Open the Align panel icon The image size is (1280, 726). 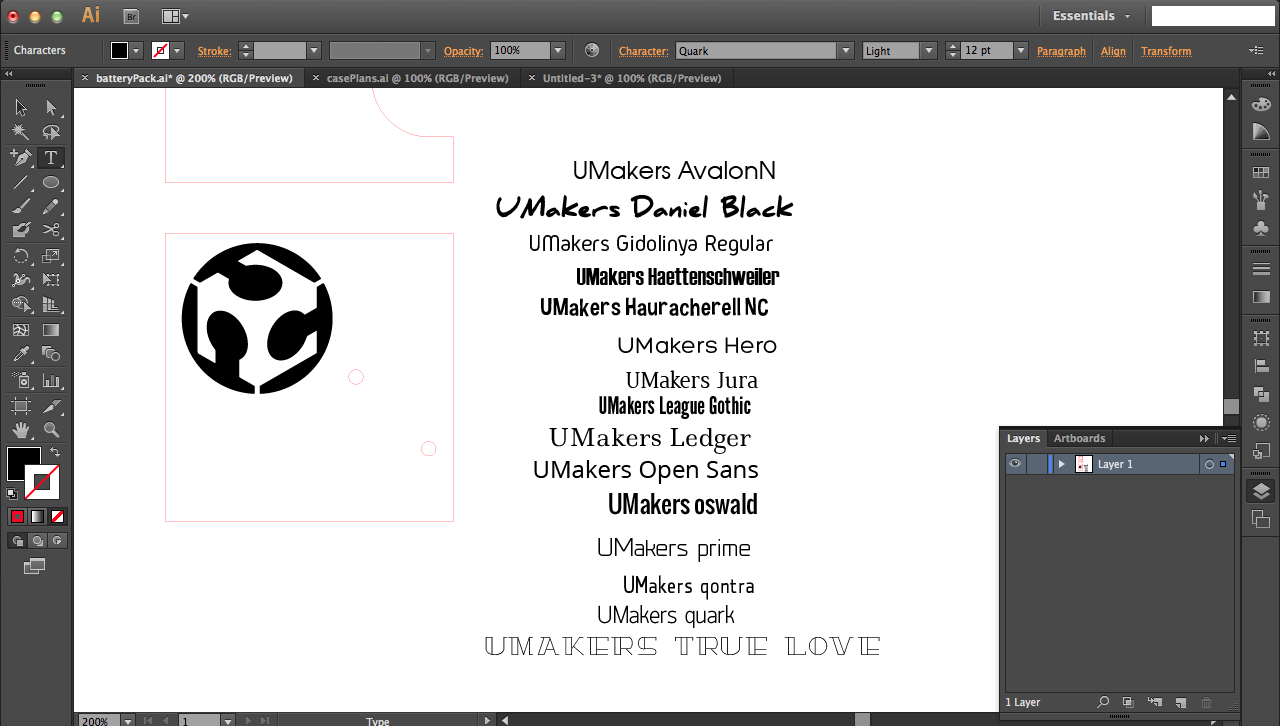(1261, 366)
